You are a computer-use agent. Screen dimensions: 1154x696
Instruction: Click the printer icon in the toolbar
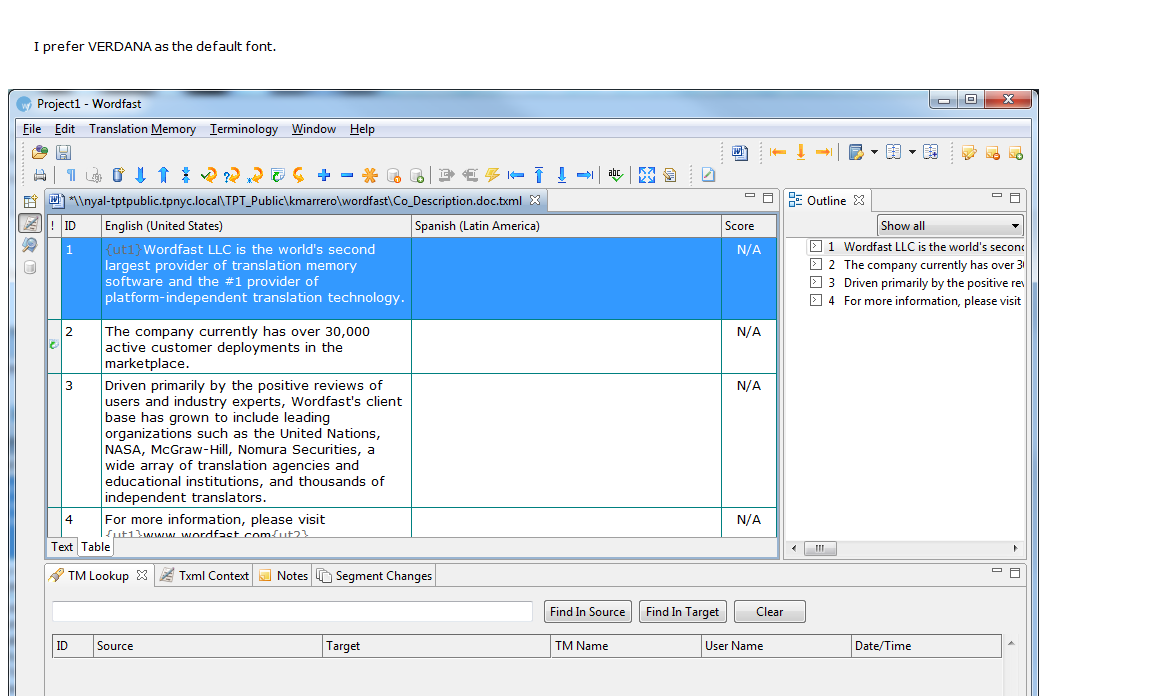40,175
